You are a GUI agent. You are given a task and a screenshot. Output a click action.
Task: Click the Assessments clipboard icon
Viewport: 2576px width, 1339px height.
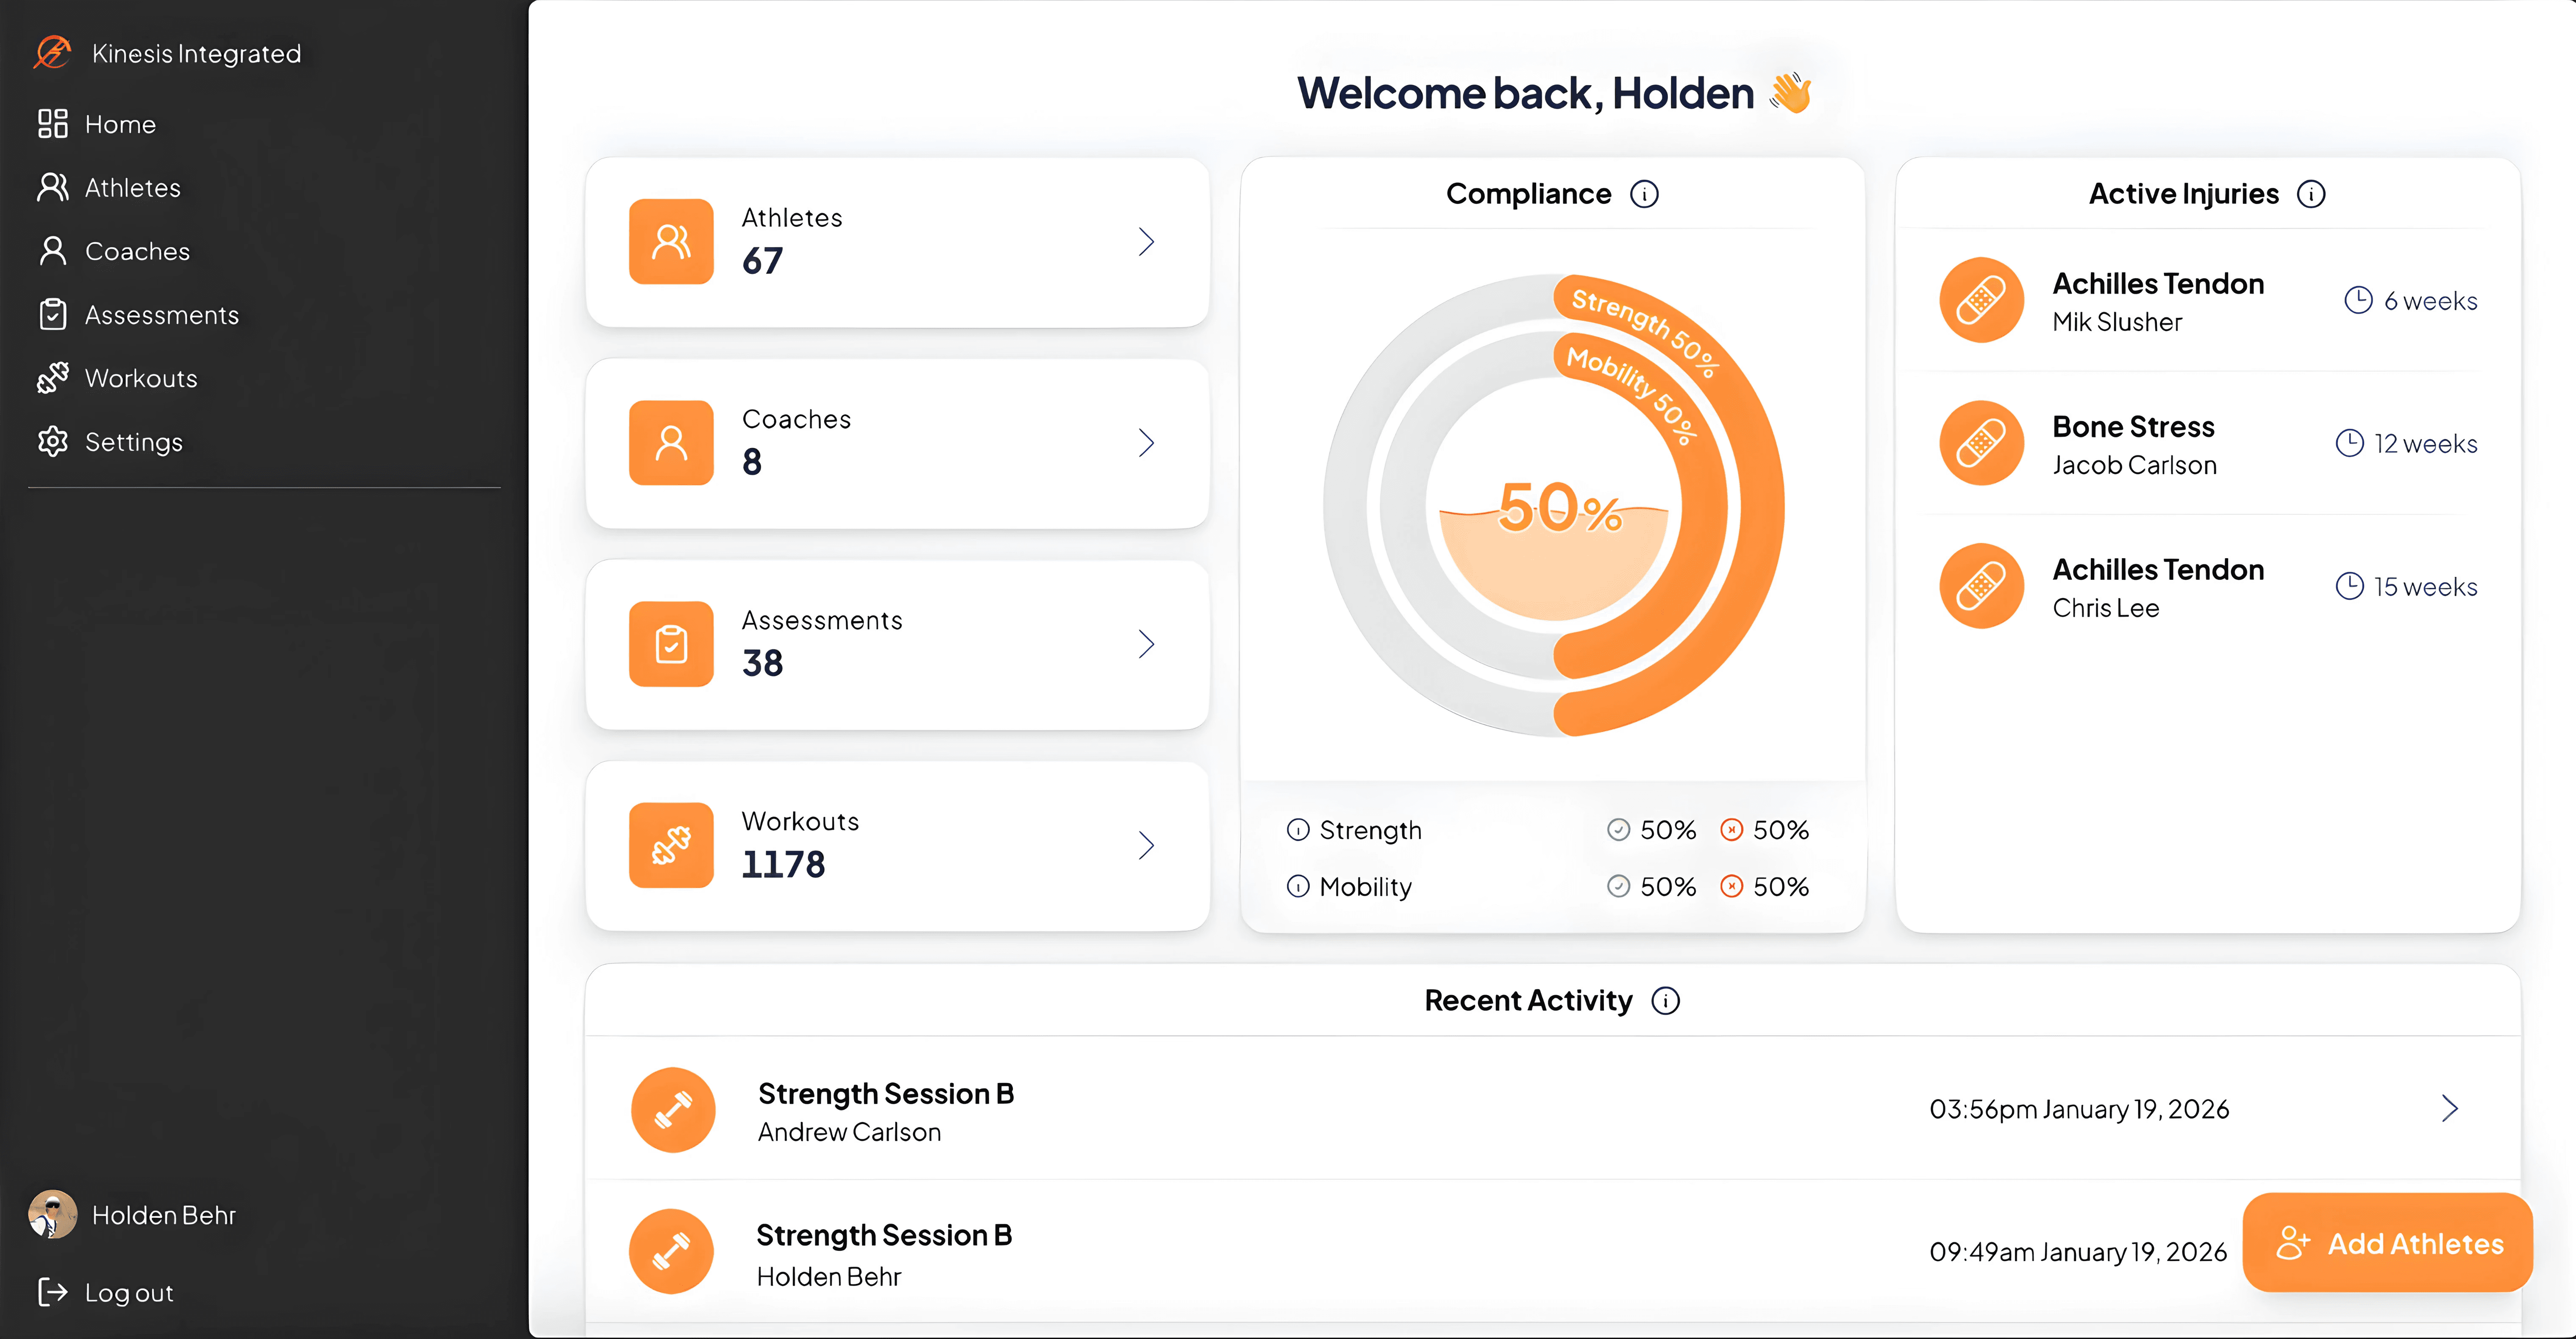[x=54, y=314]
